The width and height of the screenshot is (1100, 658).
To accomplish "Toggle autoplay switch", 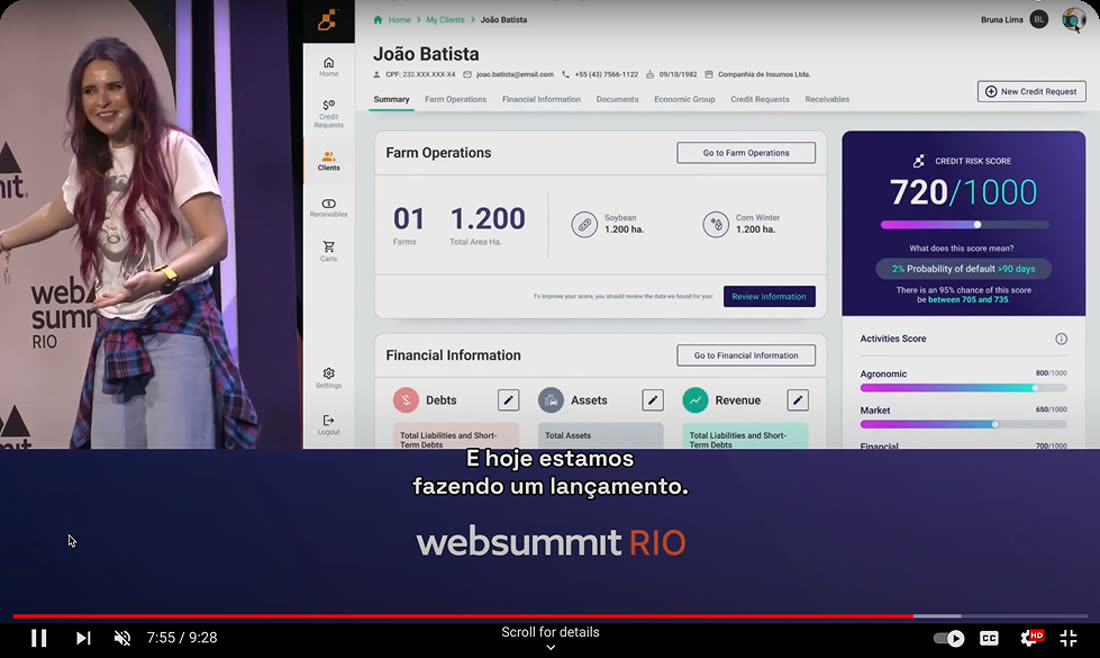I will click(948, 638).
